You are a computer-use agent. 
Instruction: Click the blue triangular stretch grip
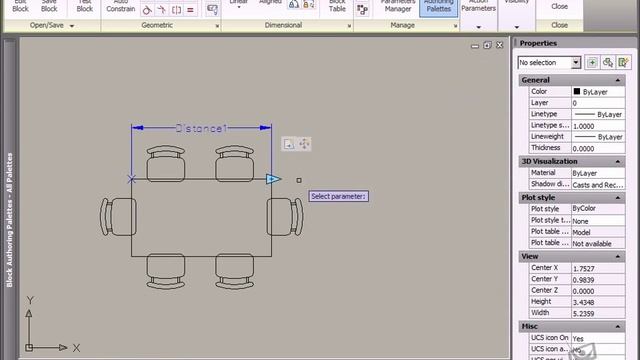pyautogui.click(x=273, y=179)
